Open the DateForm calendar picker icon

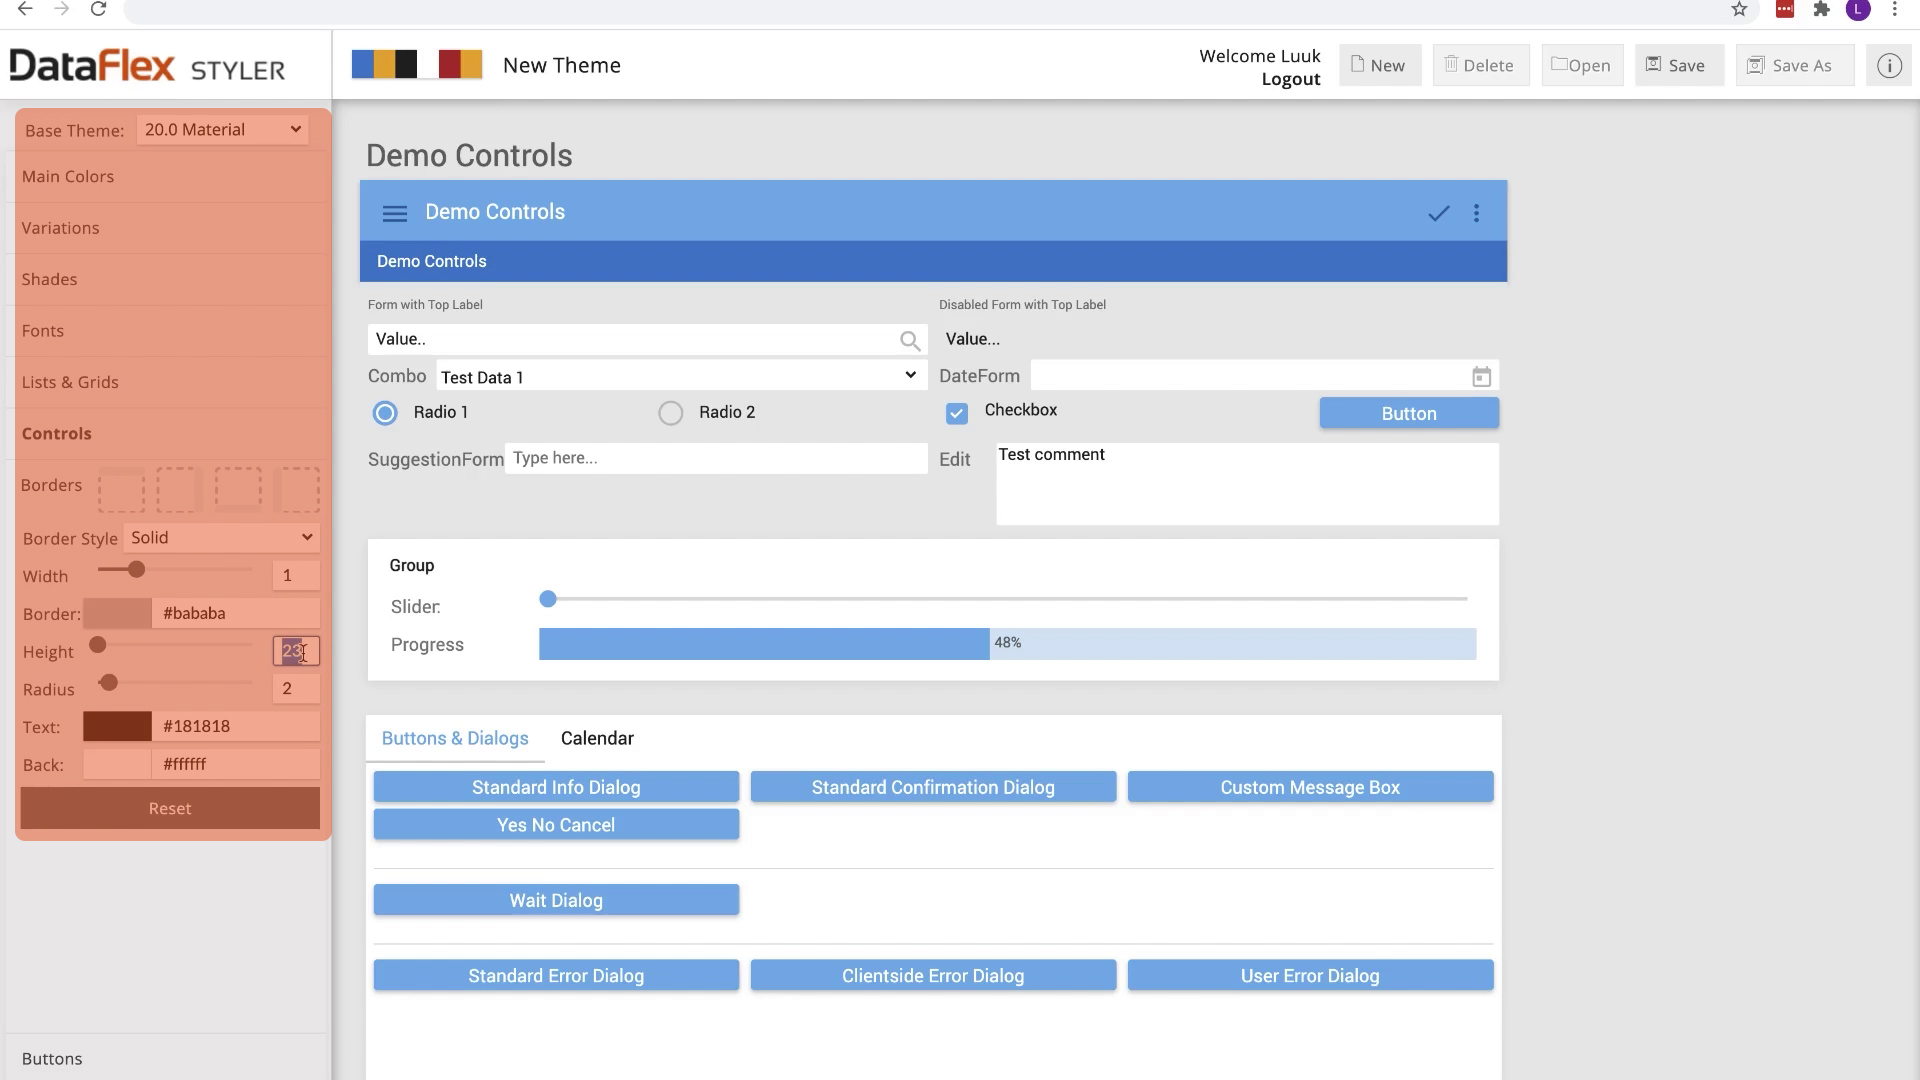[x=1481, y=377]
